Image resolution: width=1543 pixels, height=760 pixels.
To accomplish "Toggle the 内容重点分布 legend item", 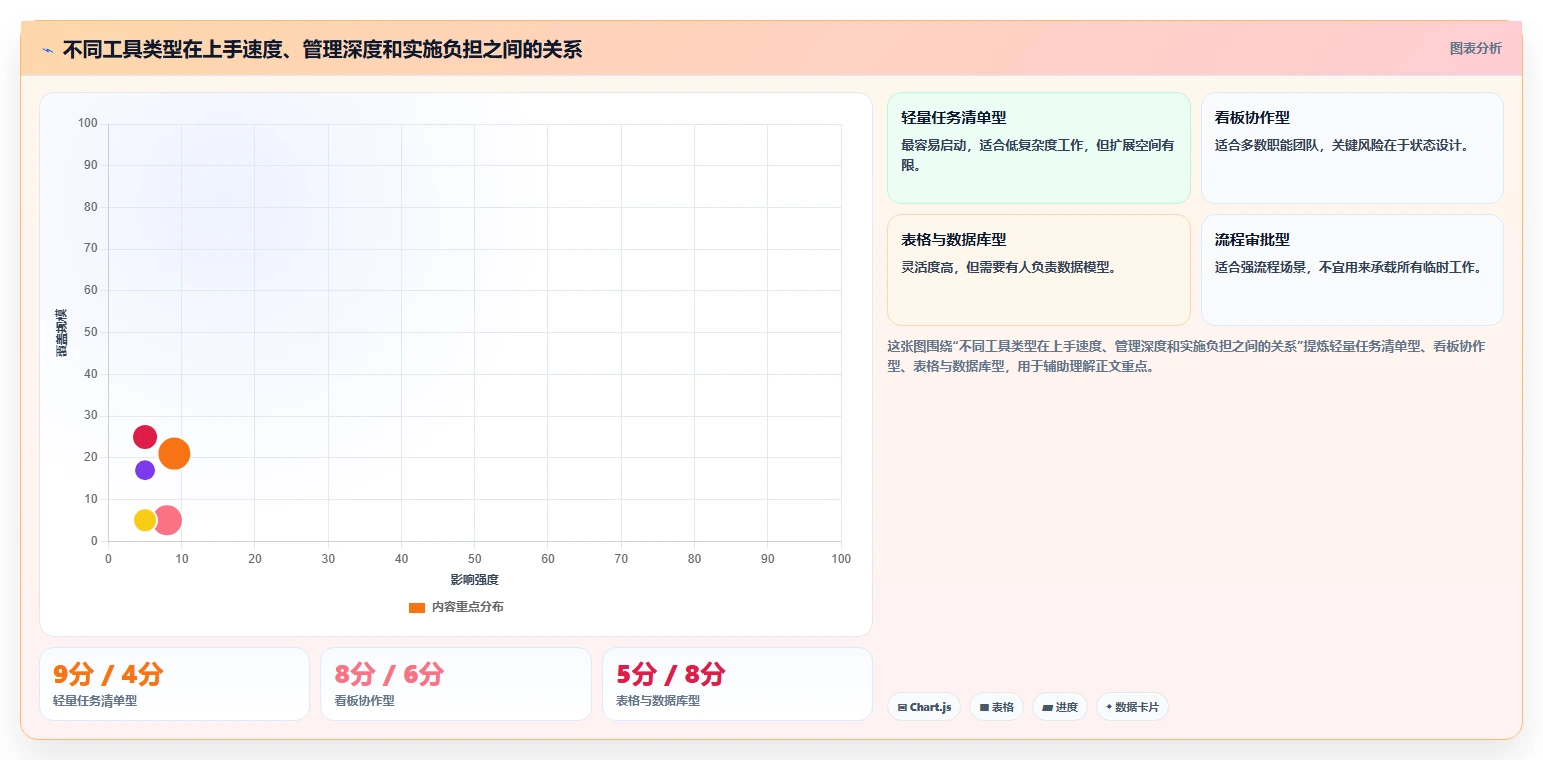I will [456, 607].
